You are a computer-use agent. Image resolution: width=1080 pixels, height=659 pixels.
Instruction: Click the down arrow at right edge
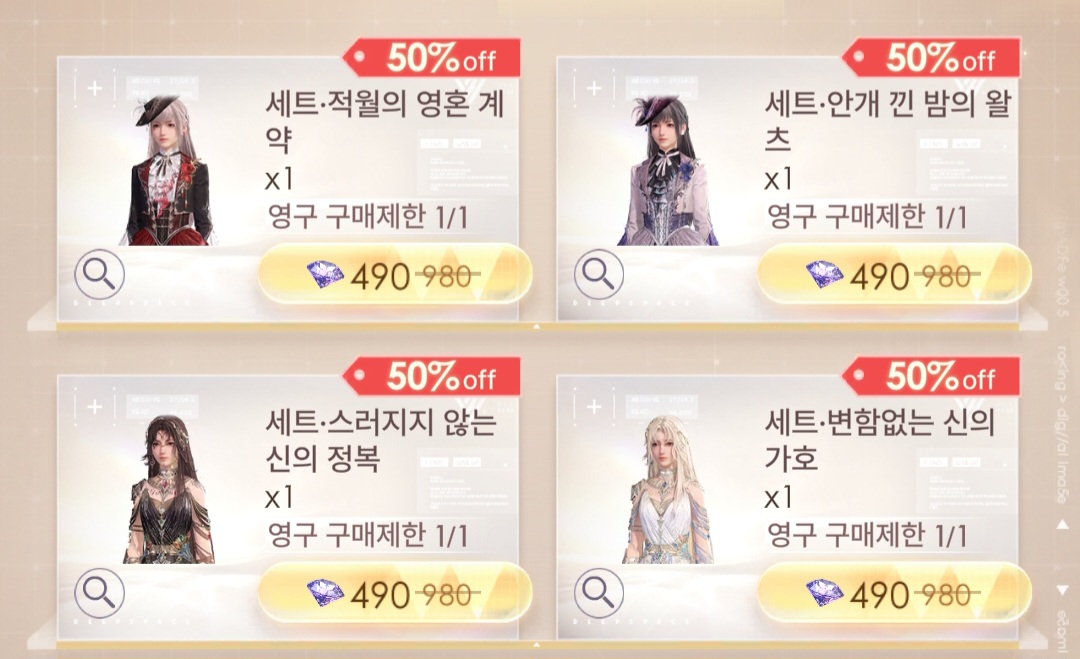point(1063,590)
